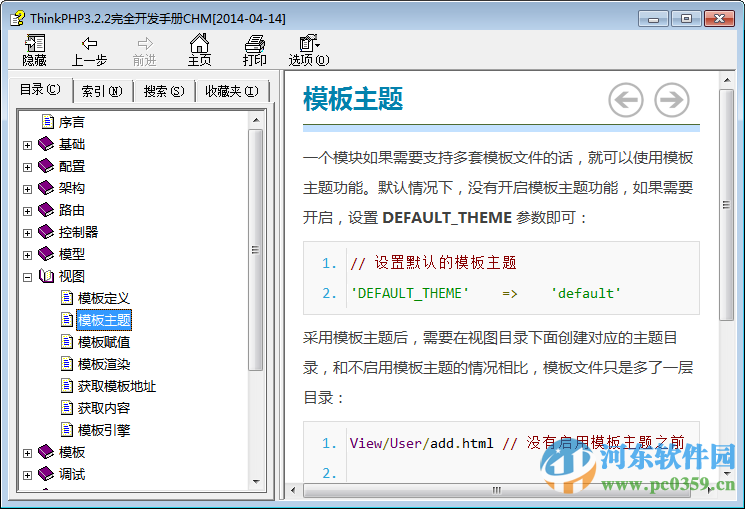This screenshot has height=509, width=745.
Task: Go back with 上一步 toolbar button
Action: [89, 51]
